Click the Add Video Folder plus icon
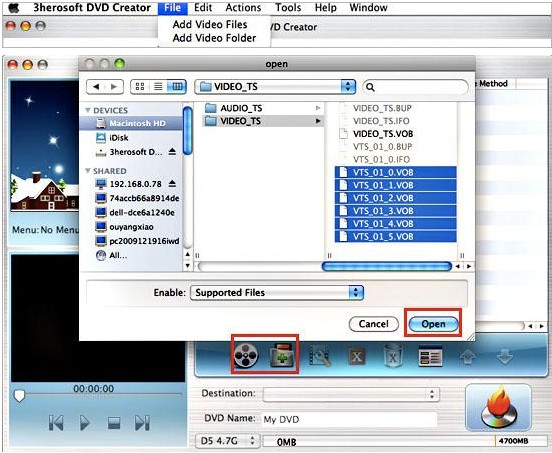This screenshot has width=552, height=453. tap(282, 355)
